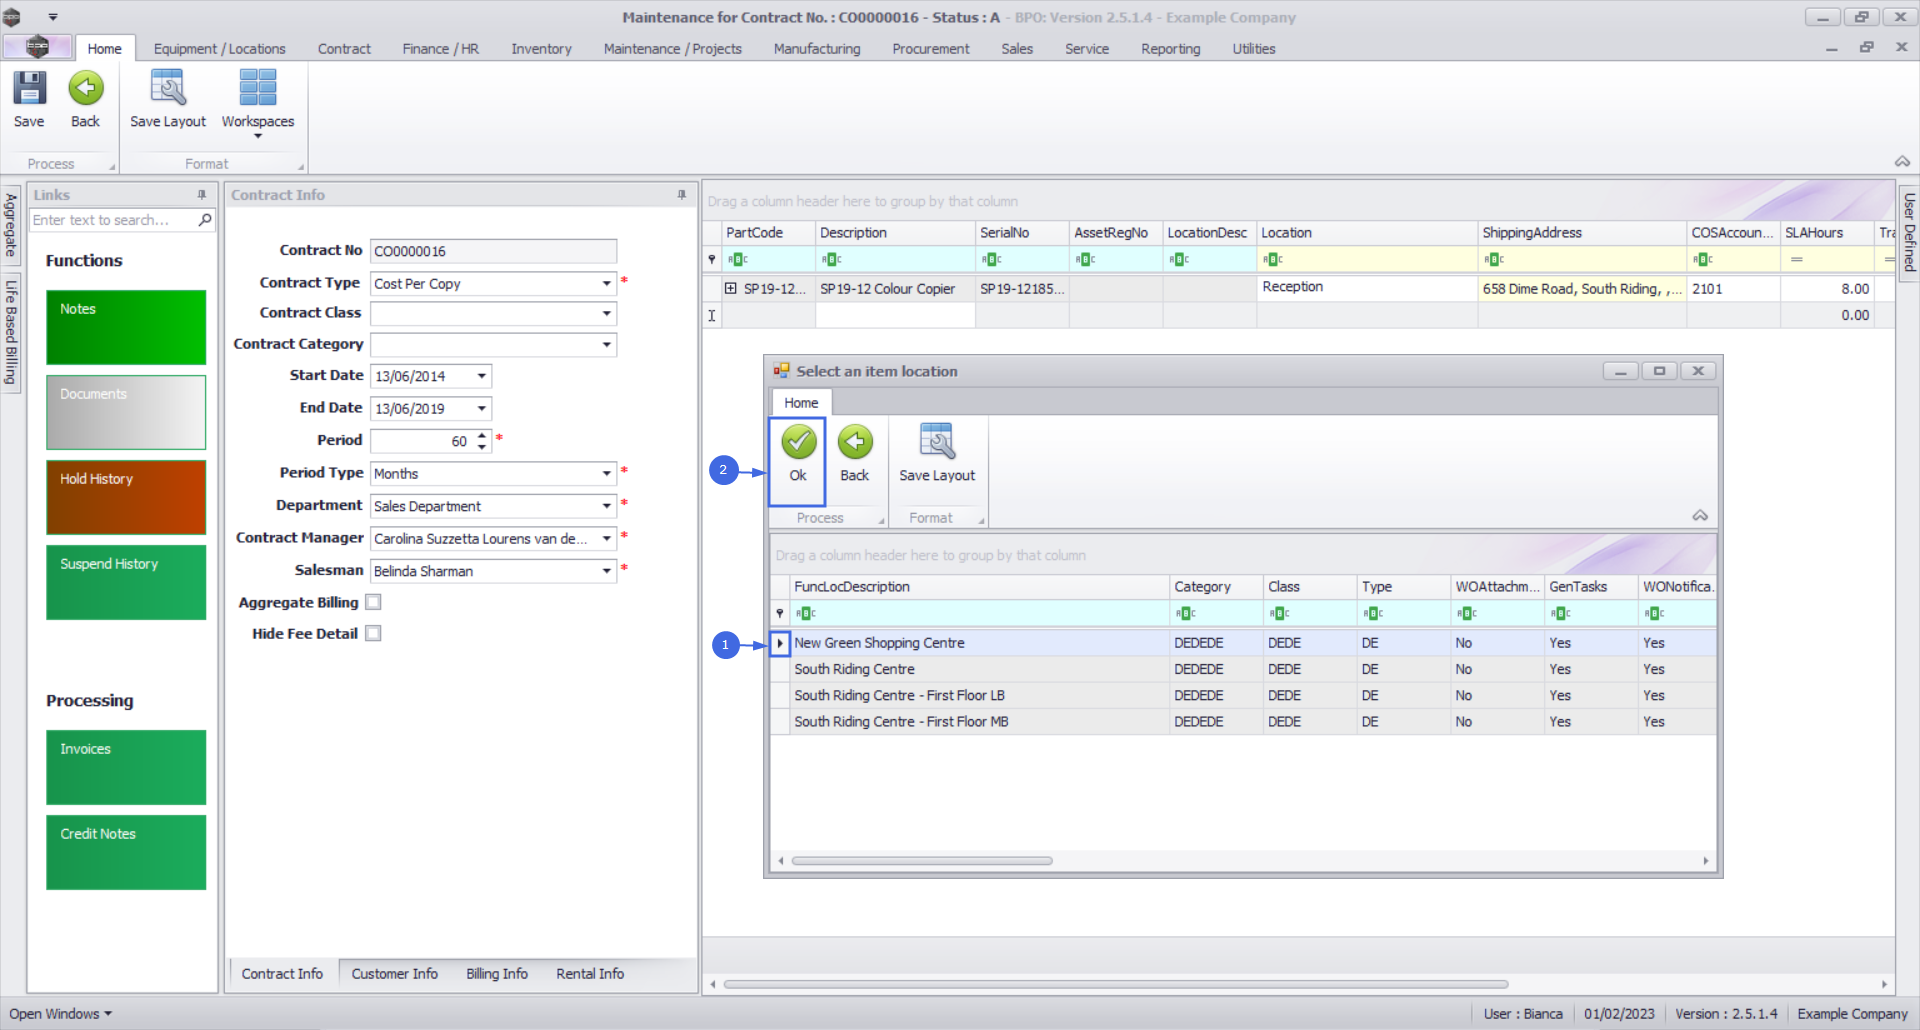The height and width of the screenshot is (1030, 1920).
Task: Click the main ribbon Back arrow icon
Action: click(x=86, y=89)
